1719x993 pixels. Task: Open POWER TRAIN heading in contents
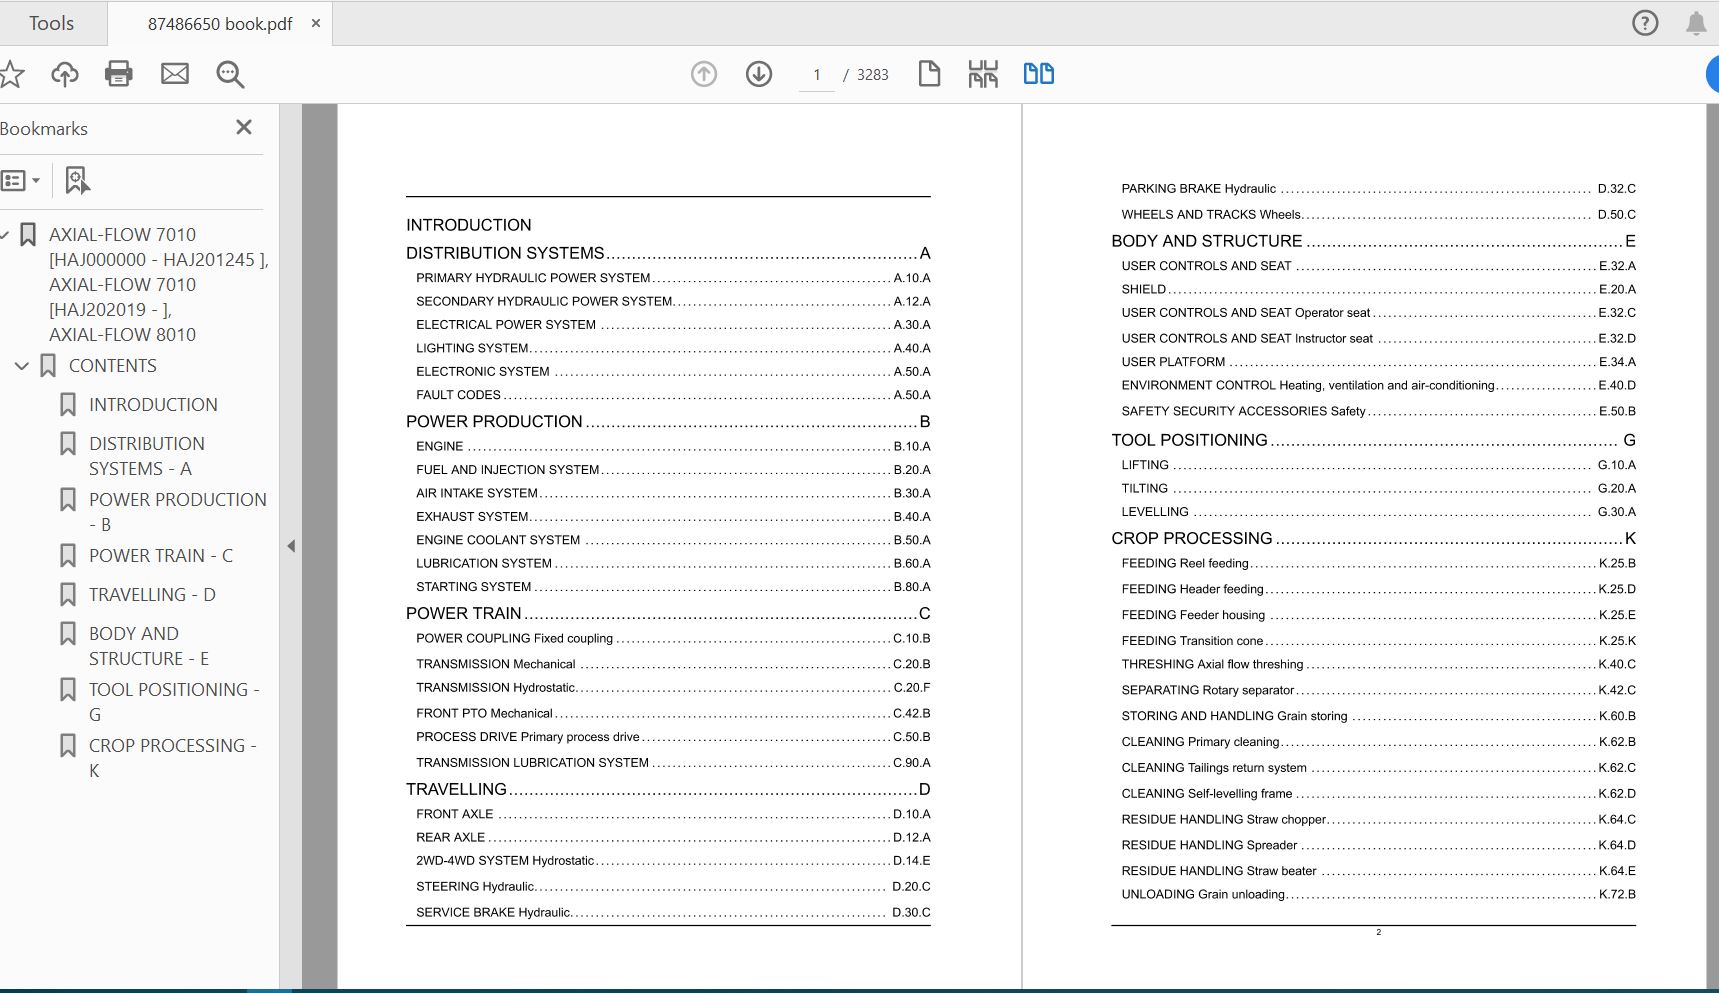[668, 613]
